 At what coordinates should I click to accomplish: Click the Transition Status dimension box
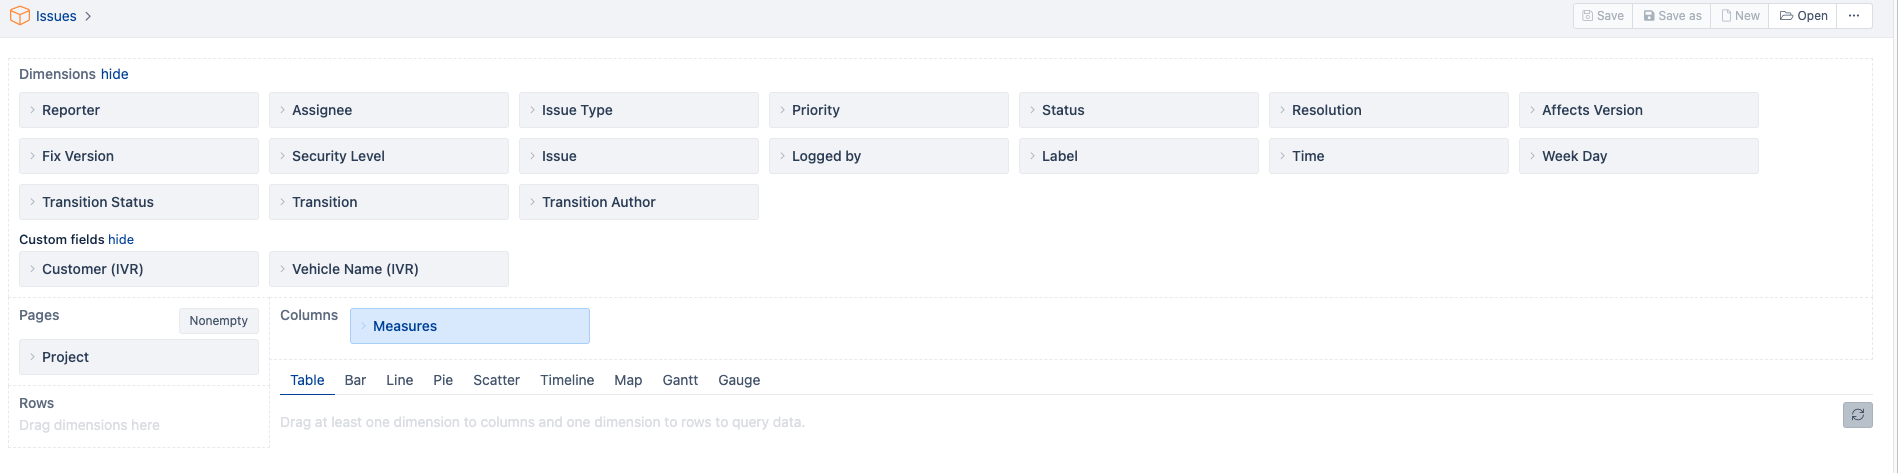coord(139,202)
